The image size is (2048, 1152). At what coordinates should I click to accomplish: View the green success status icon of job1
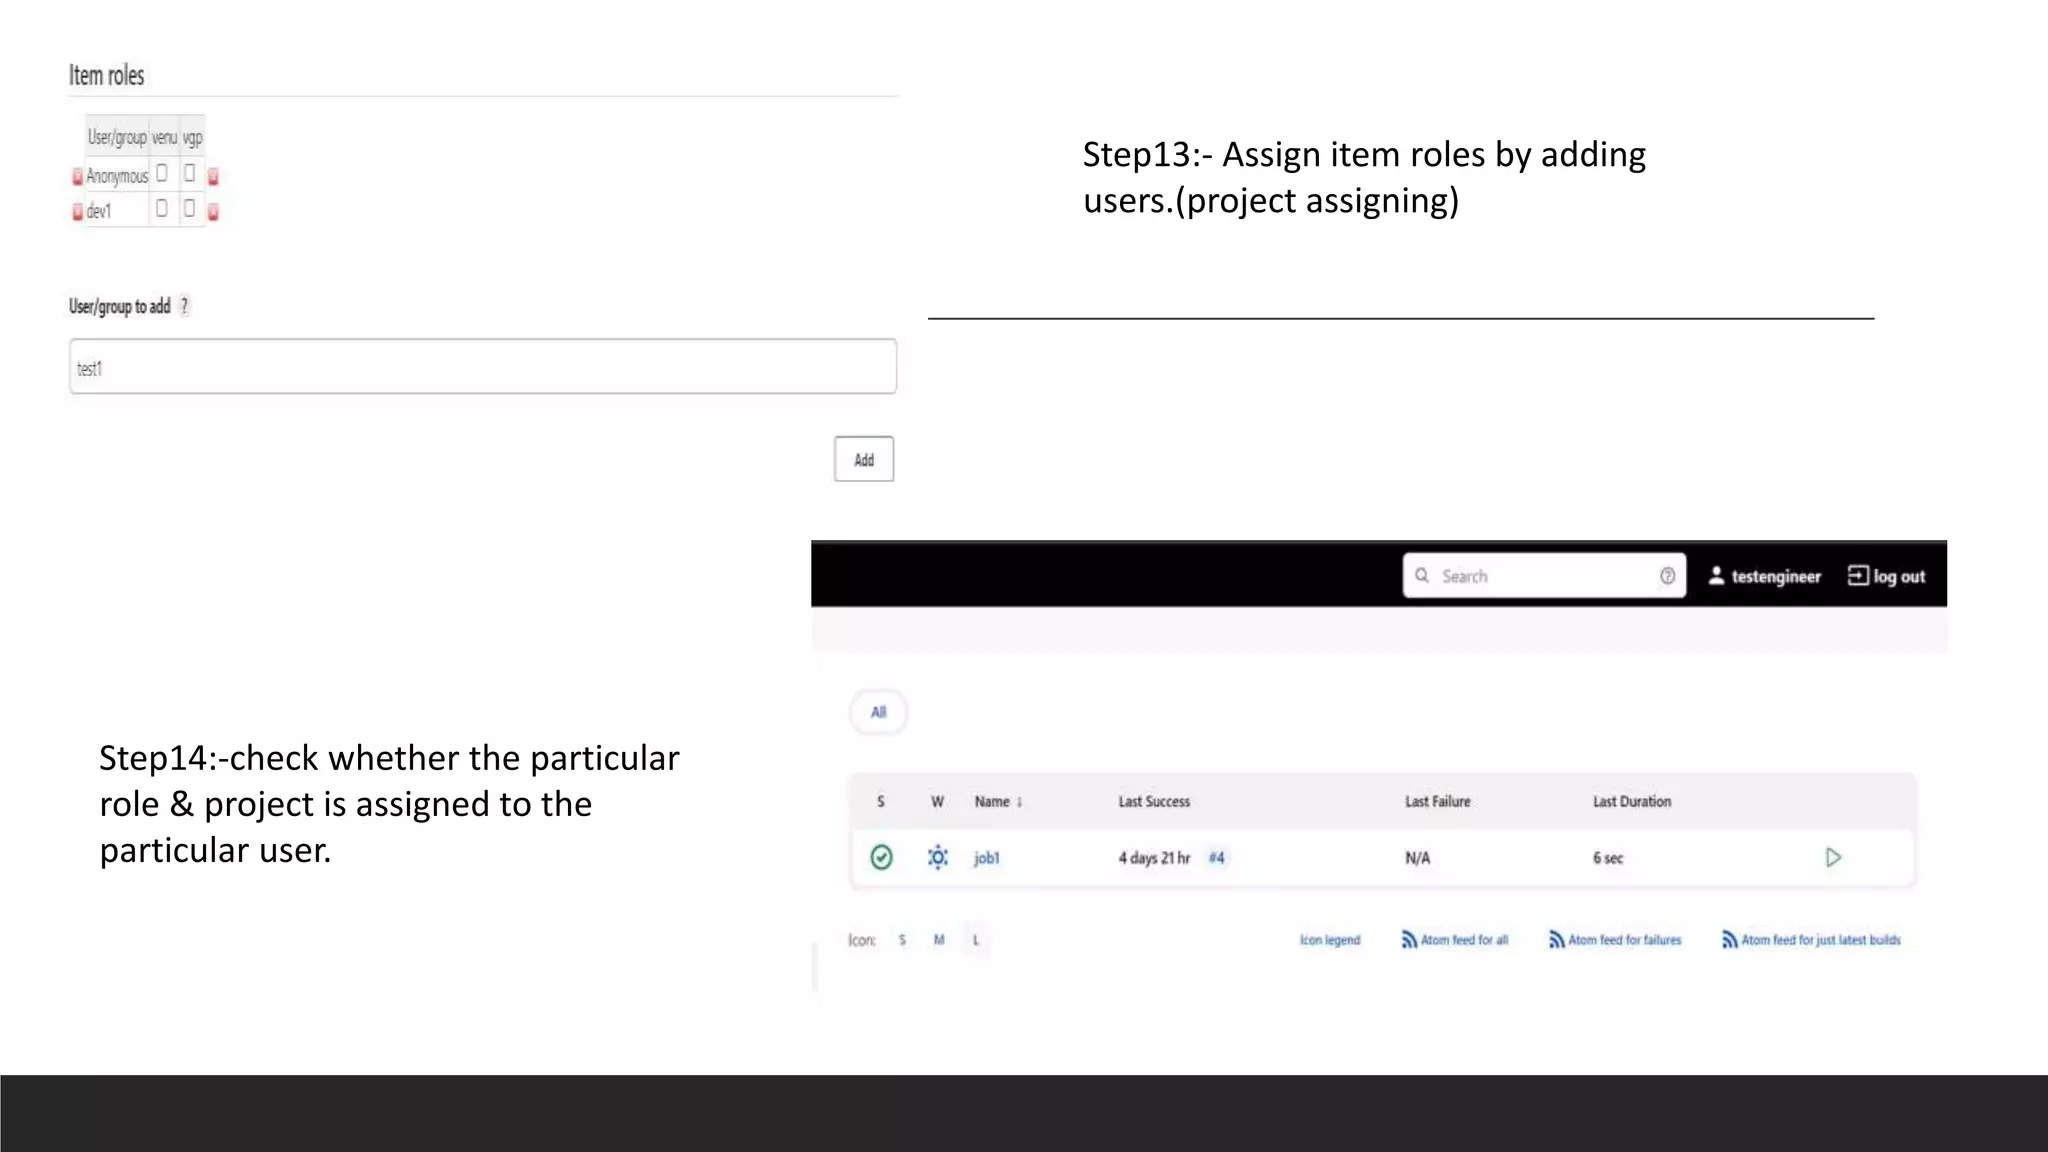tap(881, 857)
